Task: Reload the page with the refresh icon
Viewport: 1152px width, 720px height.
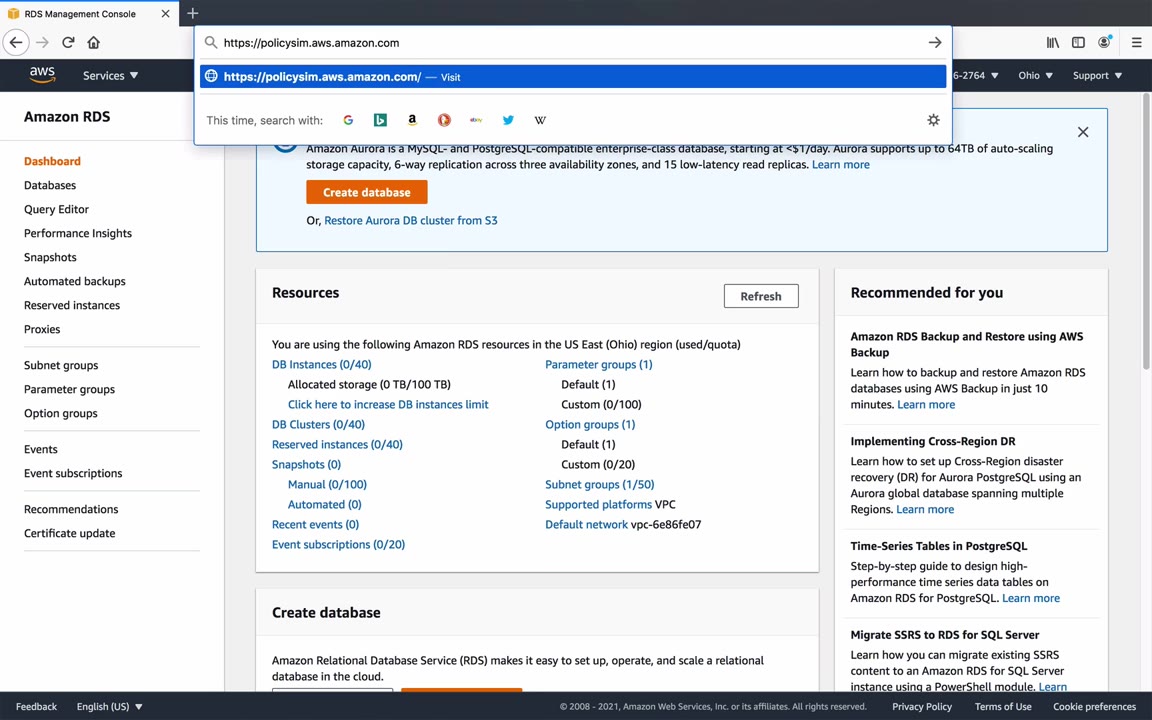Action: point(68,43)
